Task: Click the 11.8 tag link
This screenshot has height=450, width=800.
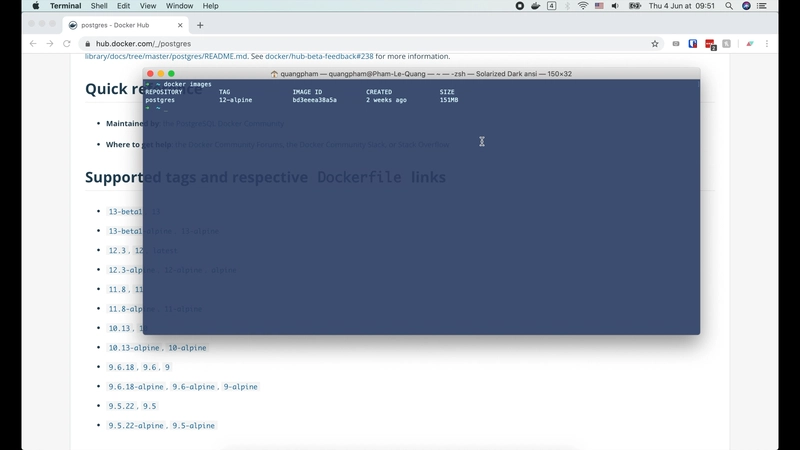Action: tap(117, 289)
